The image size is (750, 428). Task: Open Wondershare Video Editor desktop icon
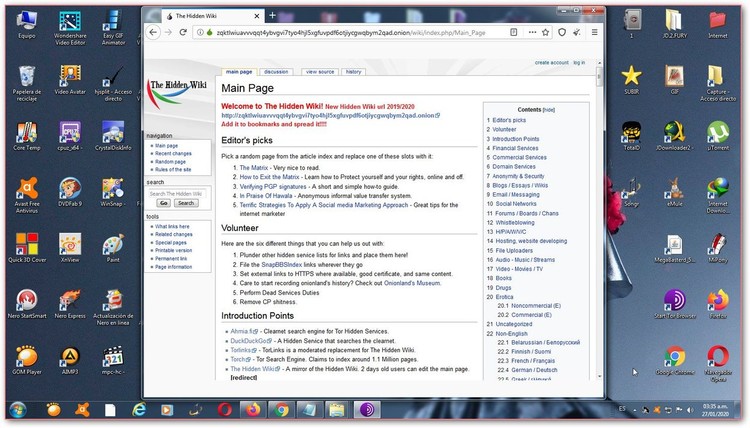[x=70, y=28]
